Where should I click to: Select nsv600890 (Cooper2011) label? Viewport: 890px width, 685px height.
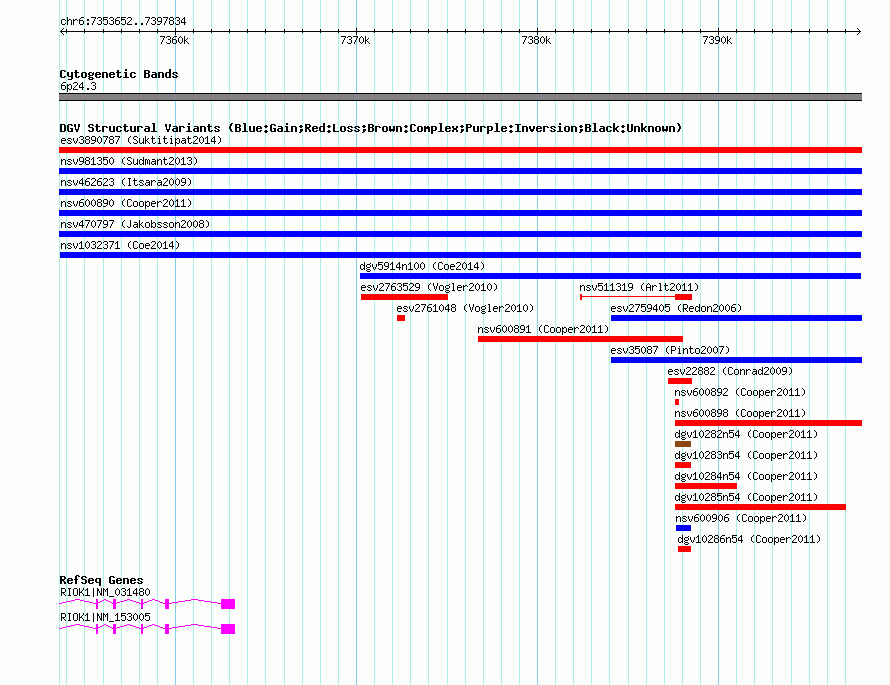(x=126, y=203)
